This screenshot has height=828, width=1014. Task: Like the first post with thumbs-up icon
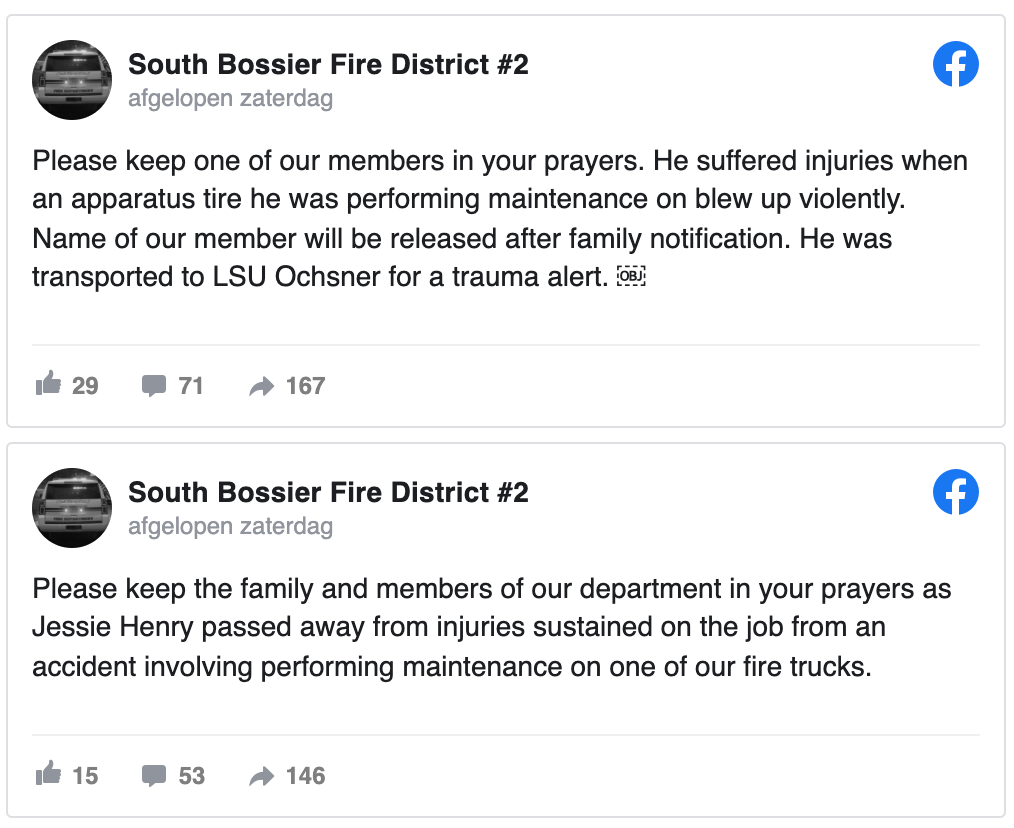[48, 385]
